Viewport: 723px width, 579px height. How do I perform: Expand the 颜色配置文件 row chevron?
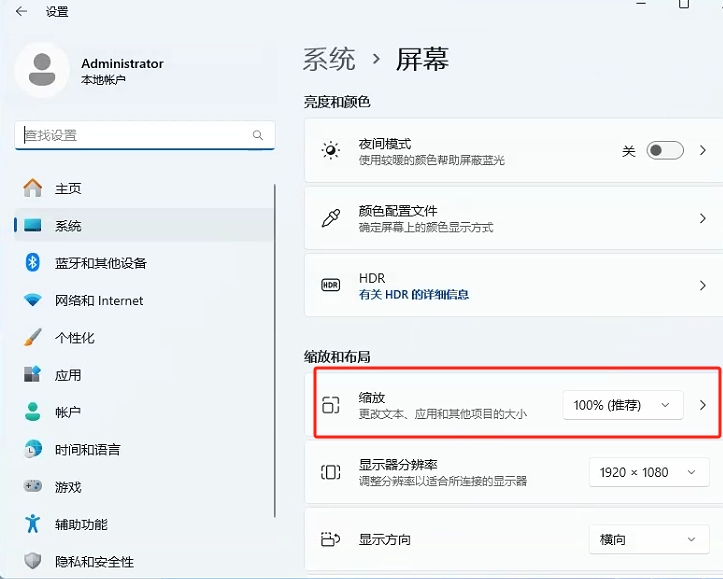(x=702, y=218)
